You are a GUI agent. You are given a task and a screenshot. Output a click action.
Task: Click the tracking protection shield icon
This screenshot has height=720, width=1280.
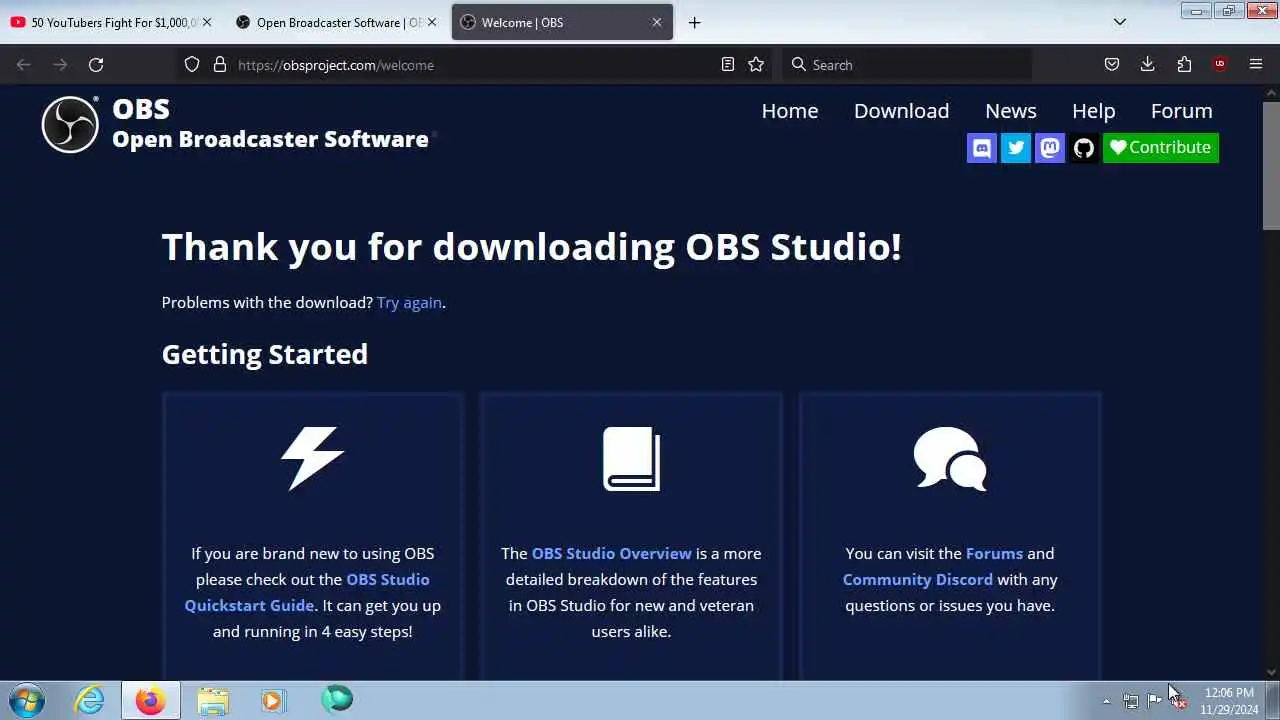coord(192,64)
